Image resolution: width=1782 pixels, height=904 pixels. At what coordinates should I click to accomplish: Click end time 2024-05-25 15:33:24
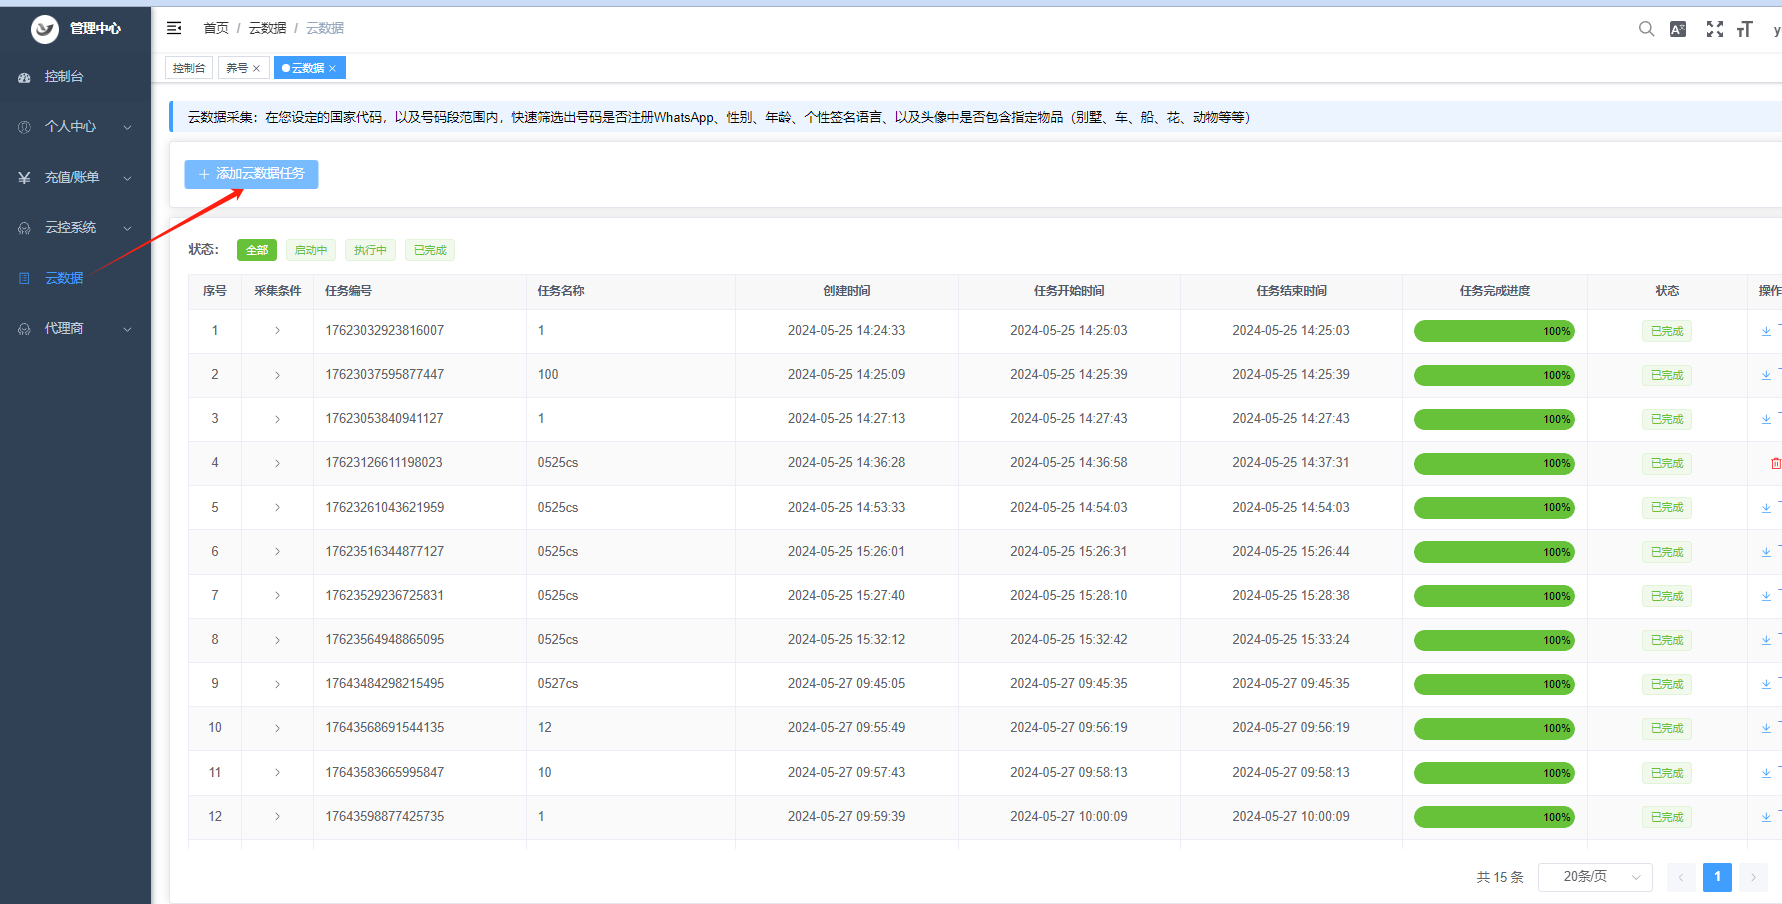(x=1291, y=640)
